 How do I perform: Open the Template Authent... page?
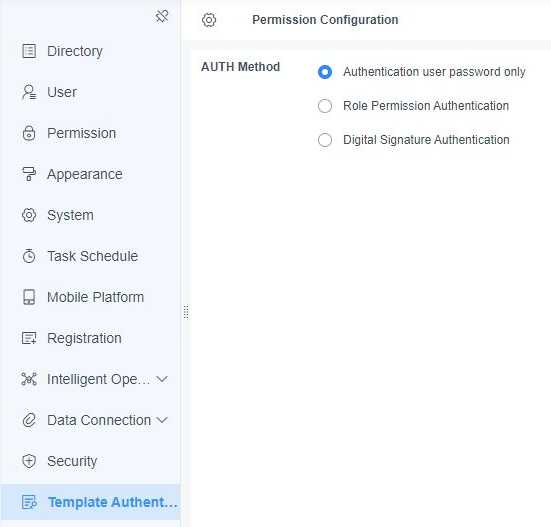pos(91,502)
